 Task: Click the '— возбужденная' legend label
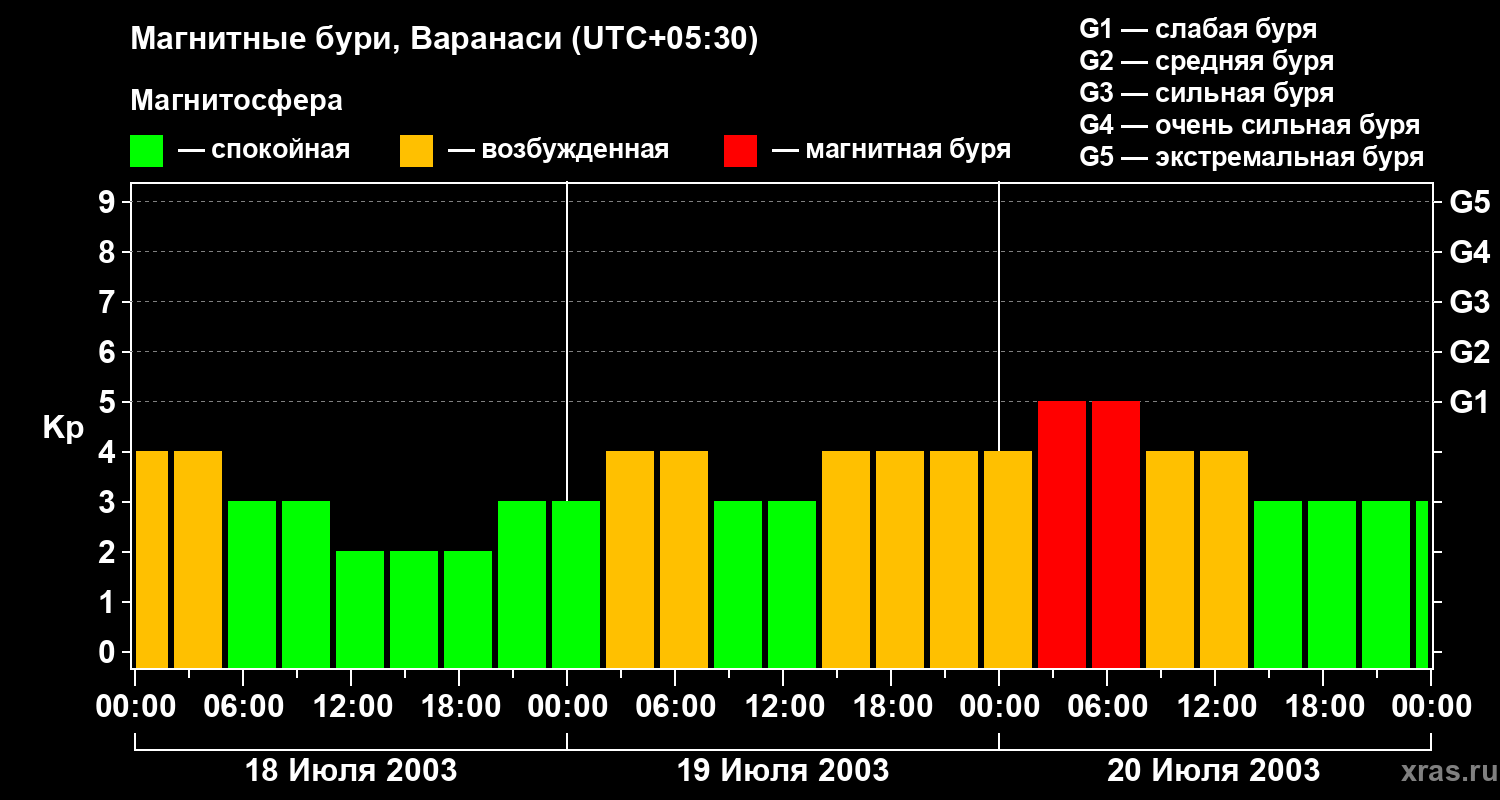click(x=558, y=151)
